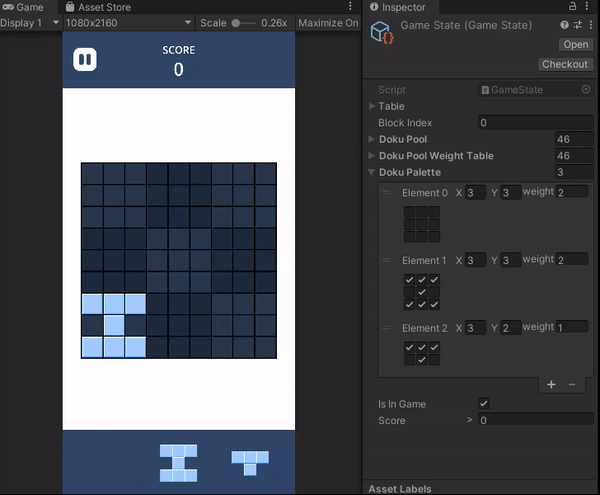This screenshot has height=495, width=600.
Task: Expand the Table property
Action: [372, 106]
